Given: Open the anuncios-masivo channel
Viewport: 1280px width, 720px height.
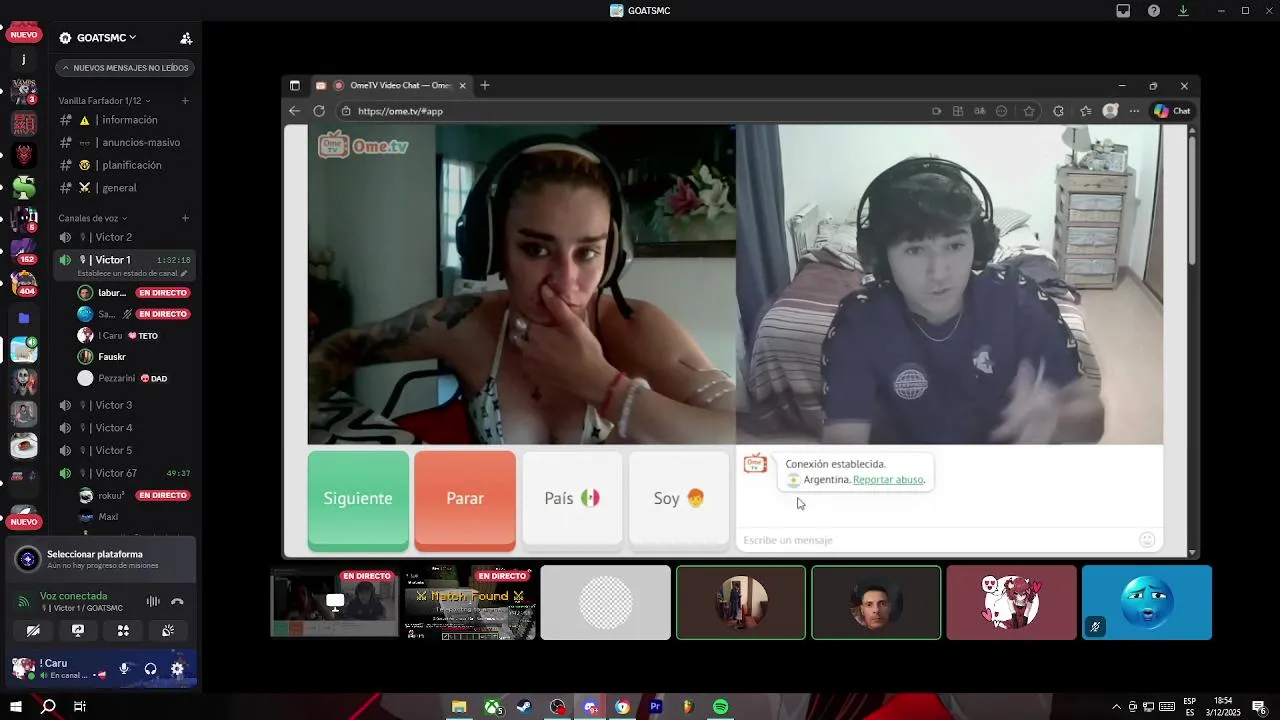Looking at the screenshot, I should click(x=124, y=143).
